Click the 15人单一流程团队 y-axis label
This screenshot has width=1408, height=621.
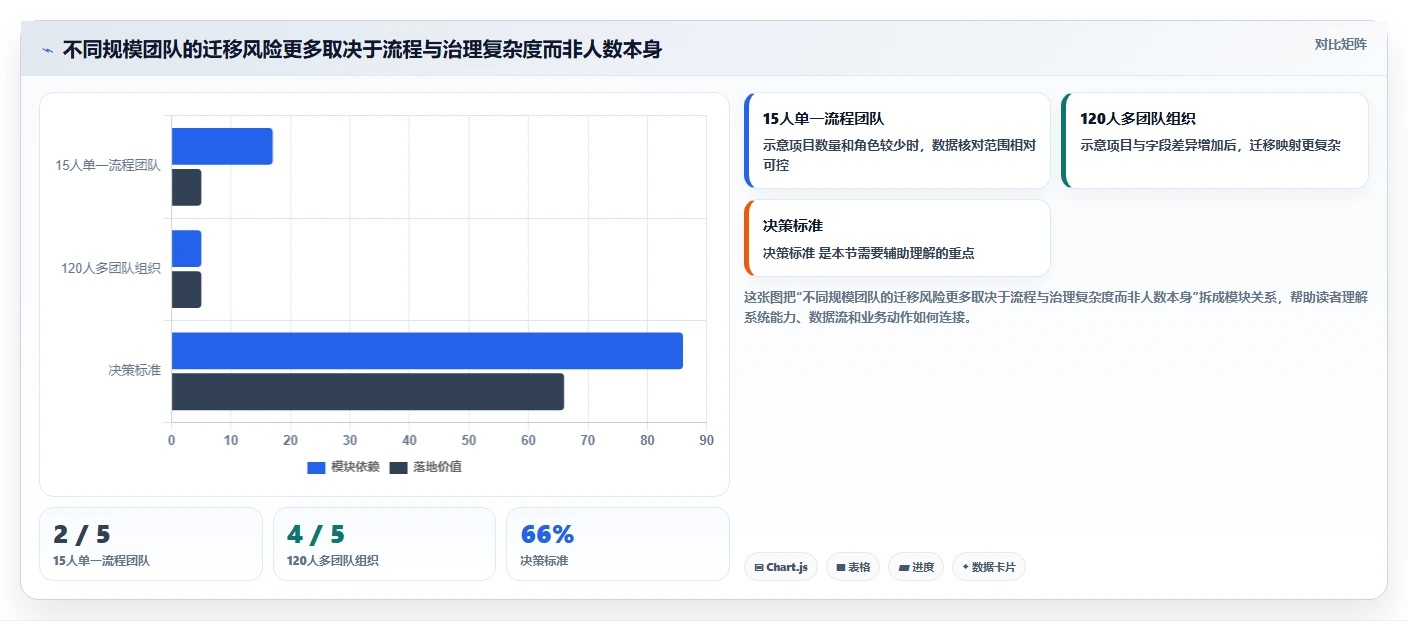108,166
